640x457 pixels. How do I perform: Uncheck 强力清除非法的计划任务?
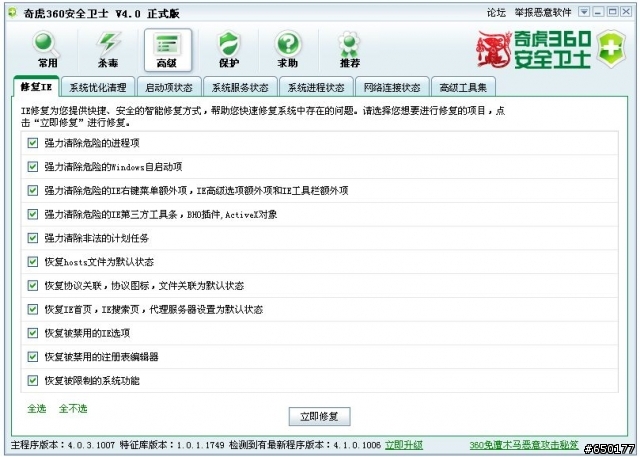point(33,238)
